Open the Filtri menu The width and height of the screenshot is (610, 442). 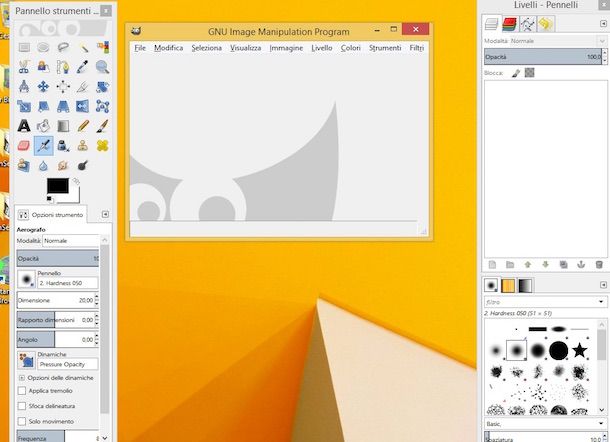(x=417, y=48)
